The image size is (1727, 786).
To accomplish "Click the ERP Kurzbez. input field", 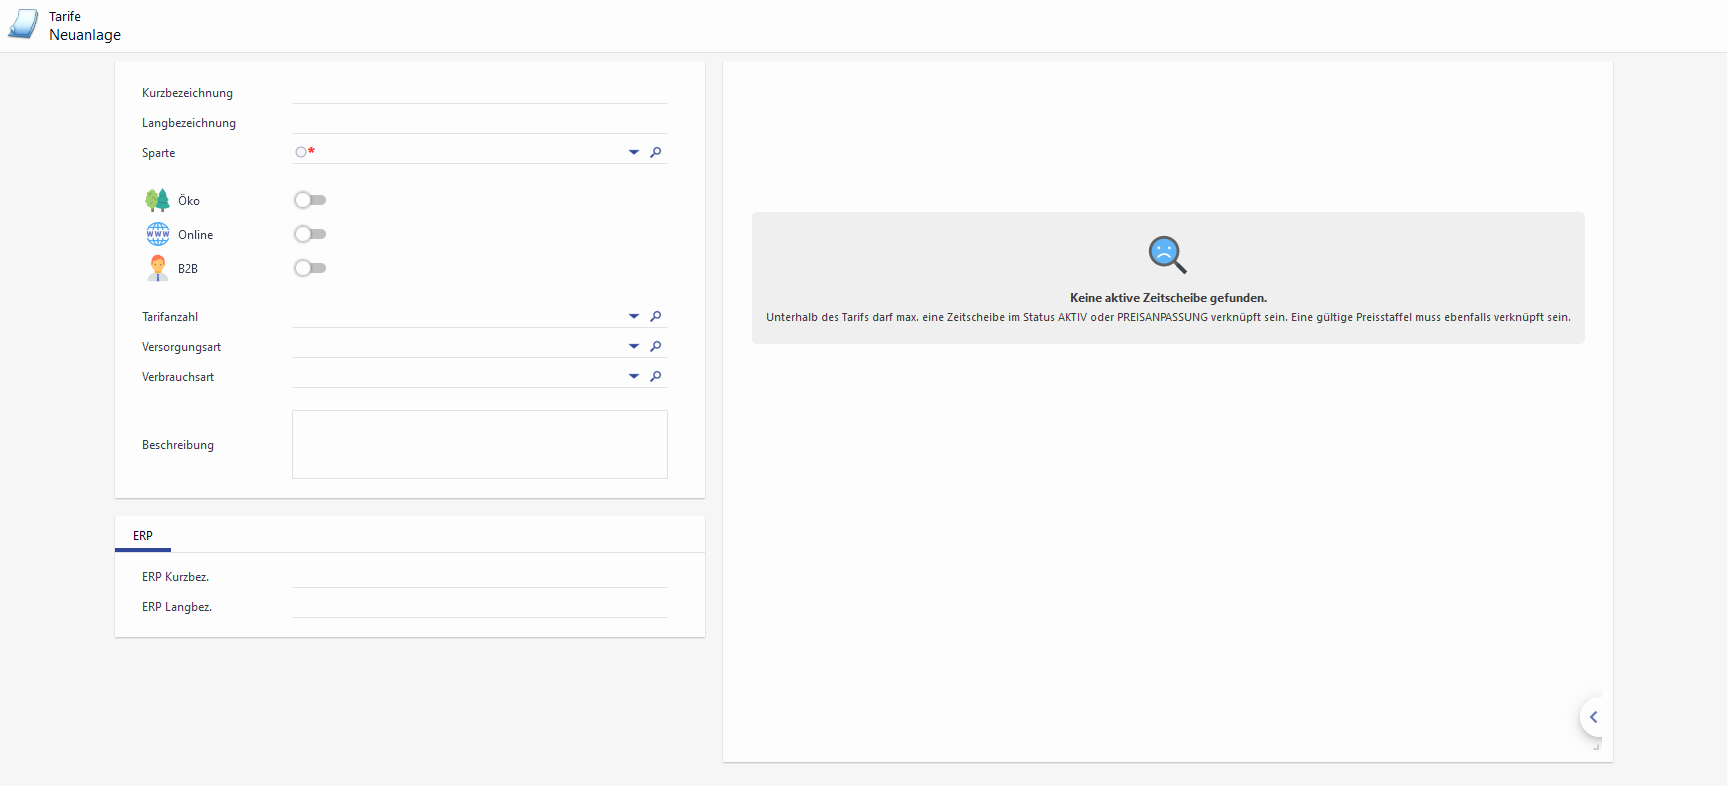I will [x=479, y=576].
